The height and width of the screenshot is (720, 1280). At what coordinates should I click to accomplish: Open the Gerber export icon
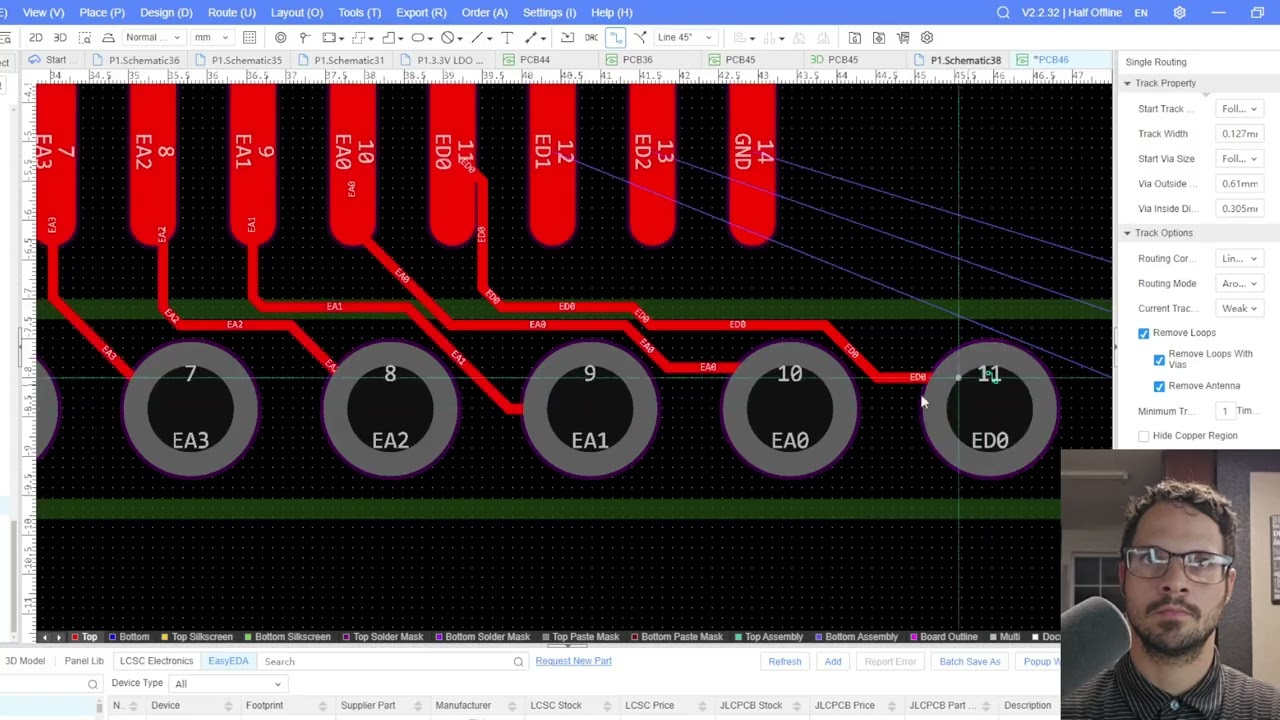[855, 38]
